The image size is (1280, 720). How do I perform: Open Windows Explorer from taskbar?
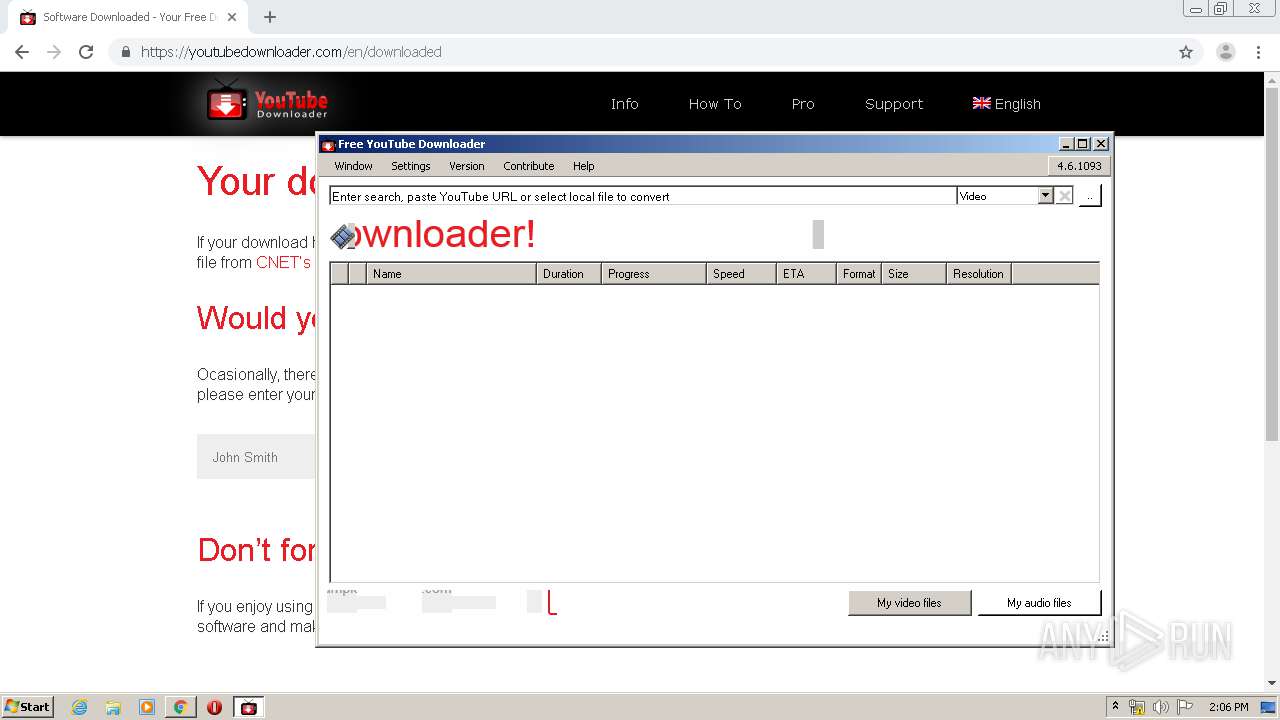pyautogui.click(x=113, y=707)
